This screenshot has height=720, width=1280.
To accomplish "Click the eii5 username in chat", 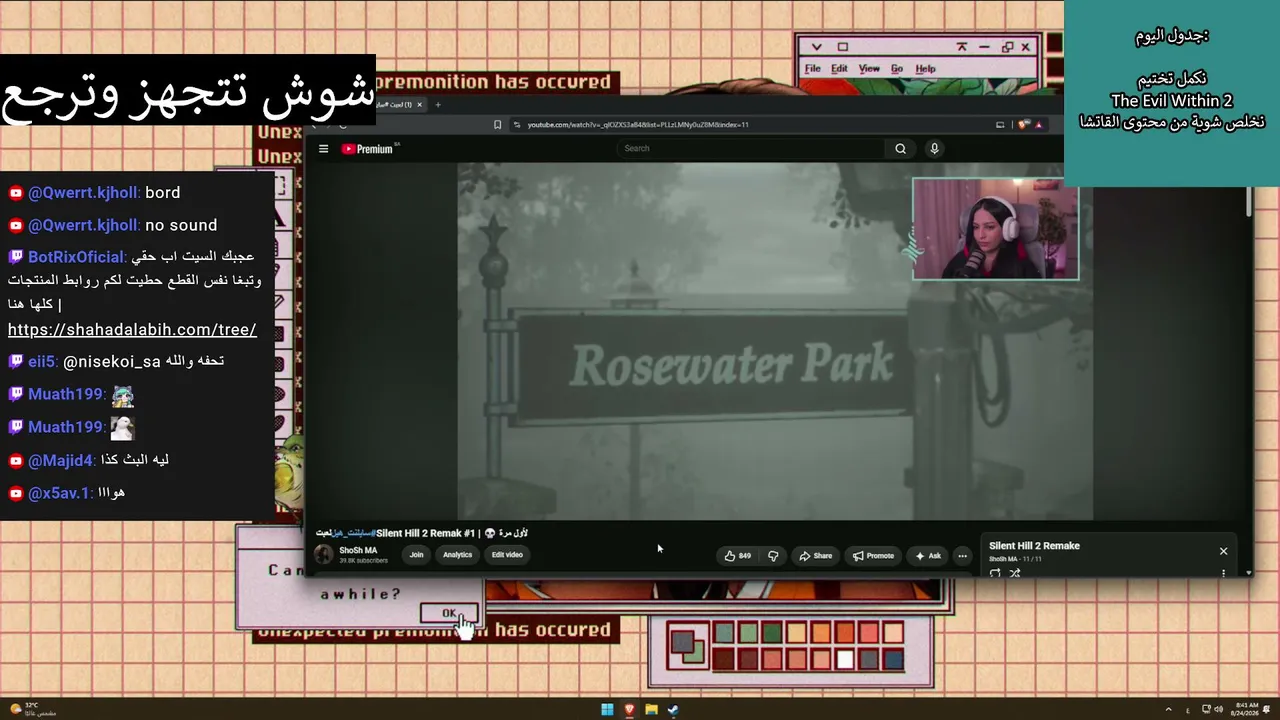I will (41, 361).
